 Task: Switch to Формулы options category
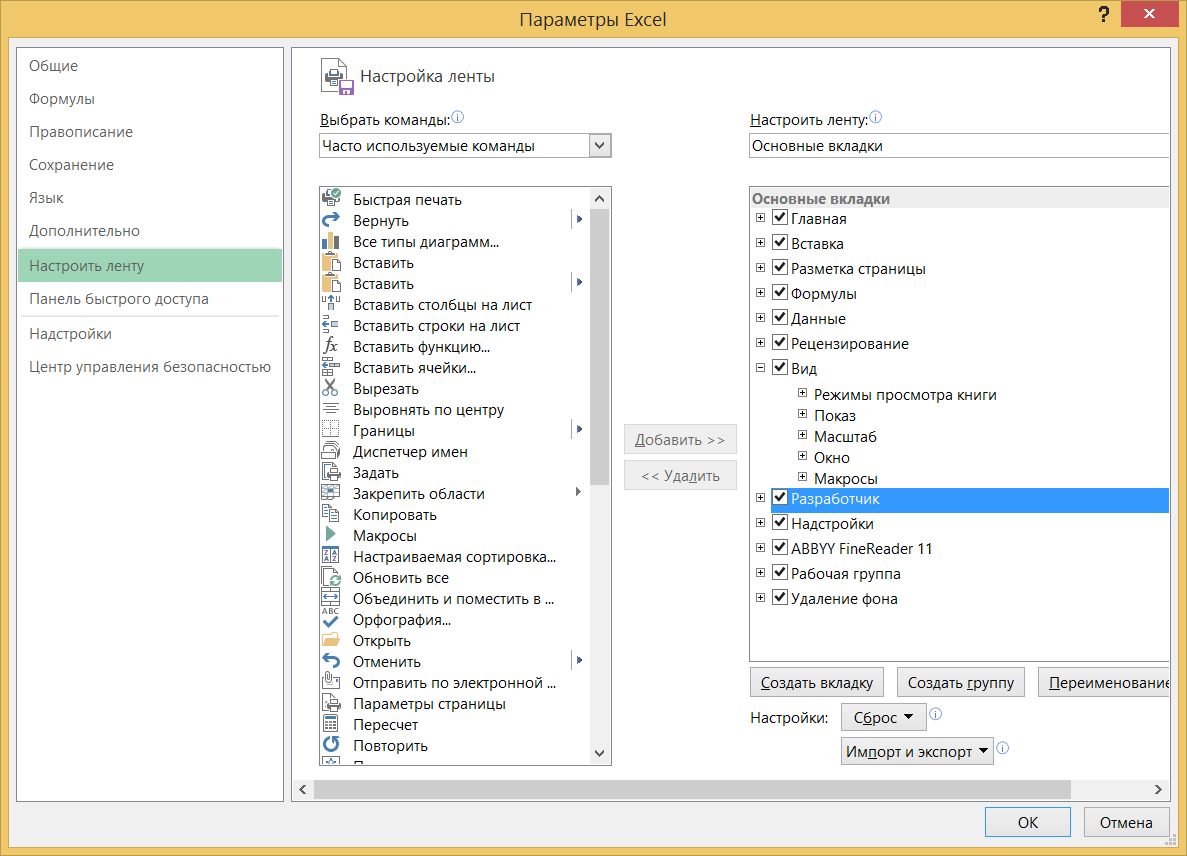(x=150, y=99)
